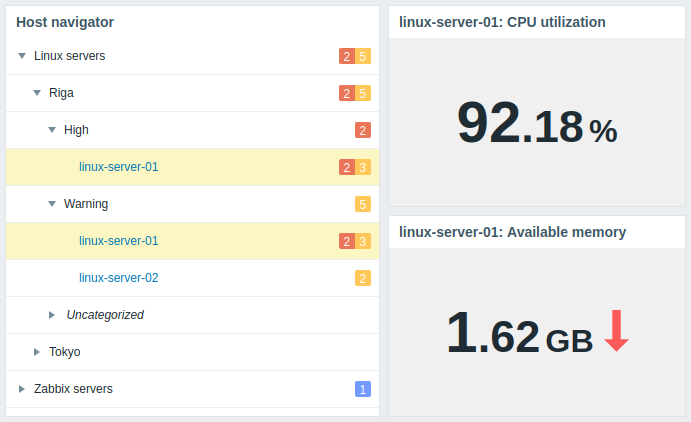
Task: Click the orange 5 badge on Warning row
Action: click(x=363, y=204)
